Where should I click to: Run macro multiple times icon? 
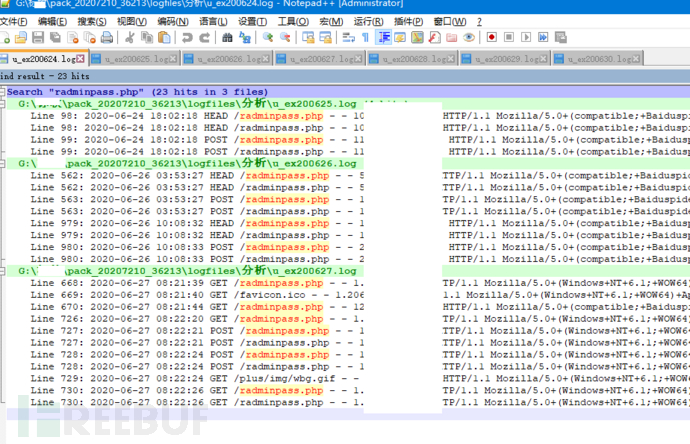click(x=543, y=37)
